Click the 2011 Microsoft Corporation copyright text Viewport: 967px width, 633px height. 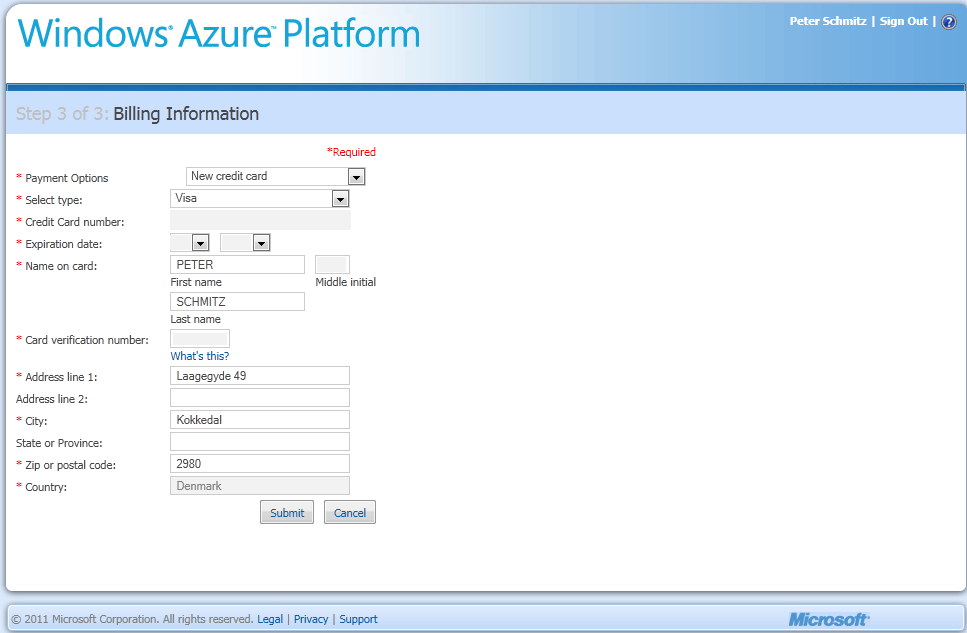click(x=133, y=619)
